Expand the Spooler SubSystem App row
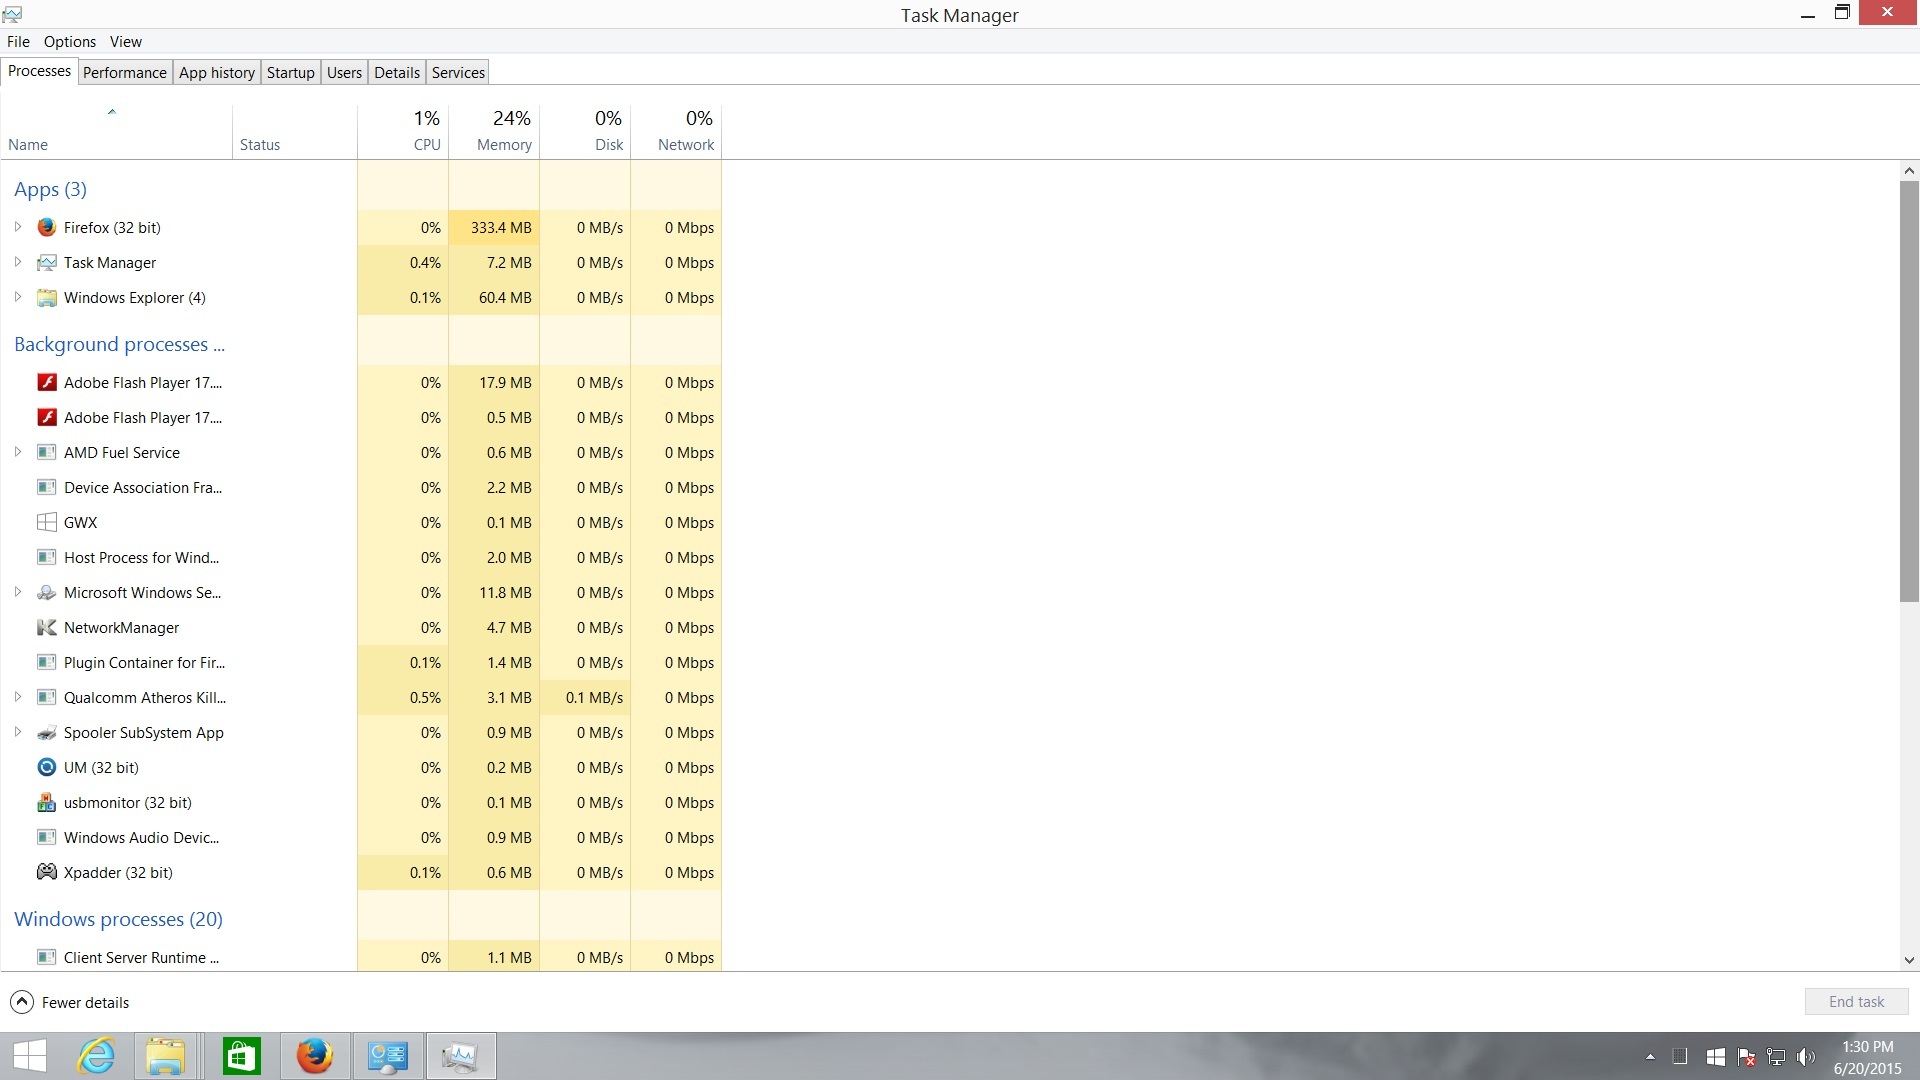The height and width of the screenshot is (1080, 1920). click(x=17, y=732)
